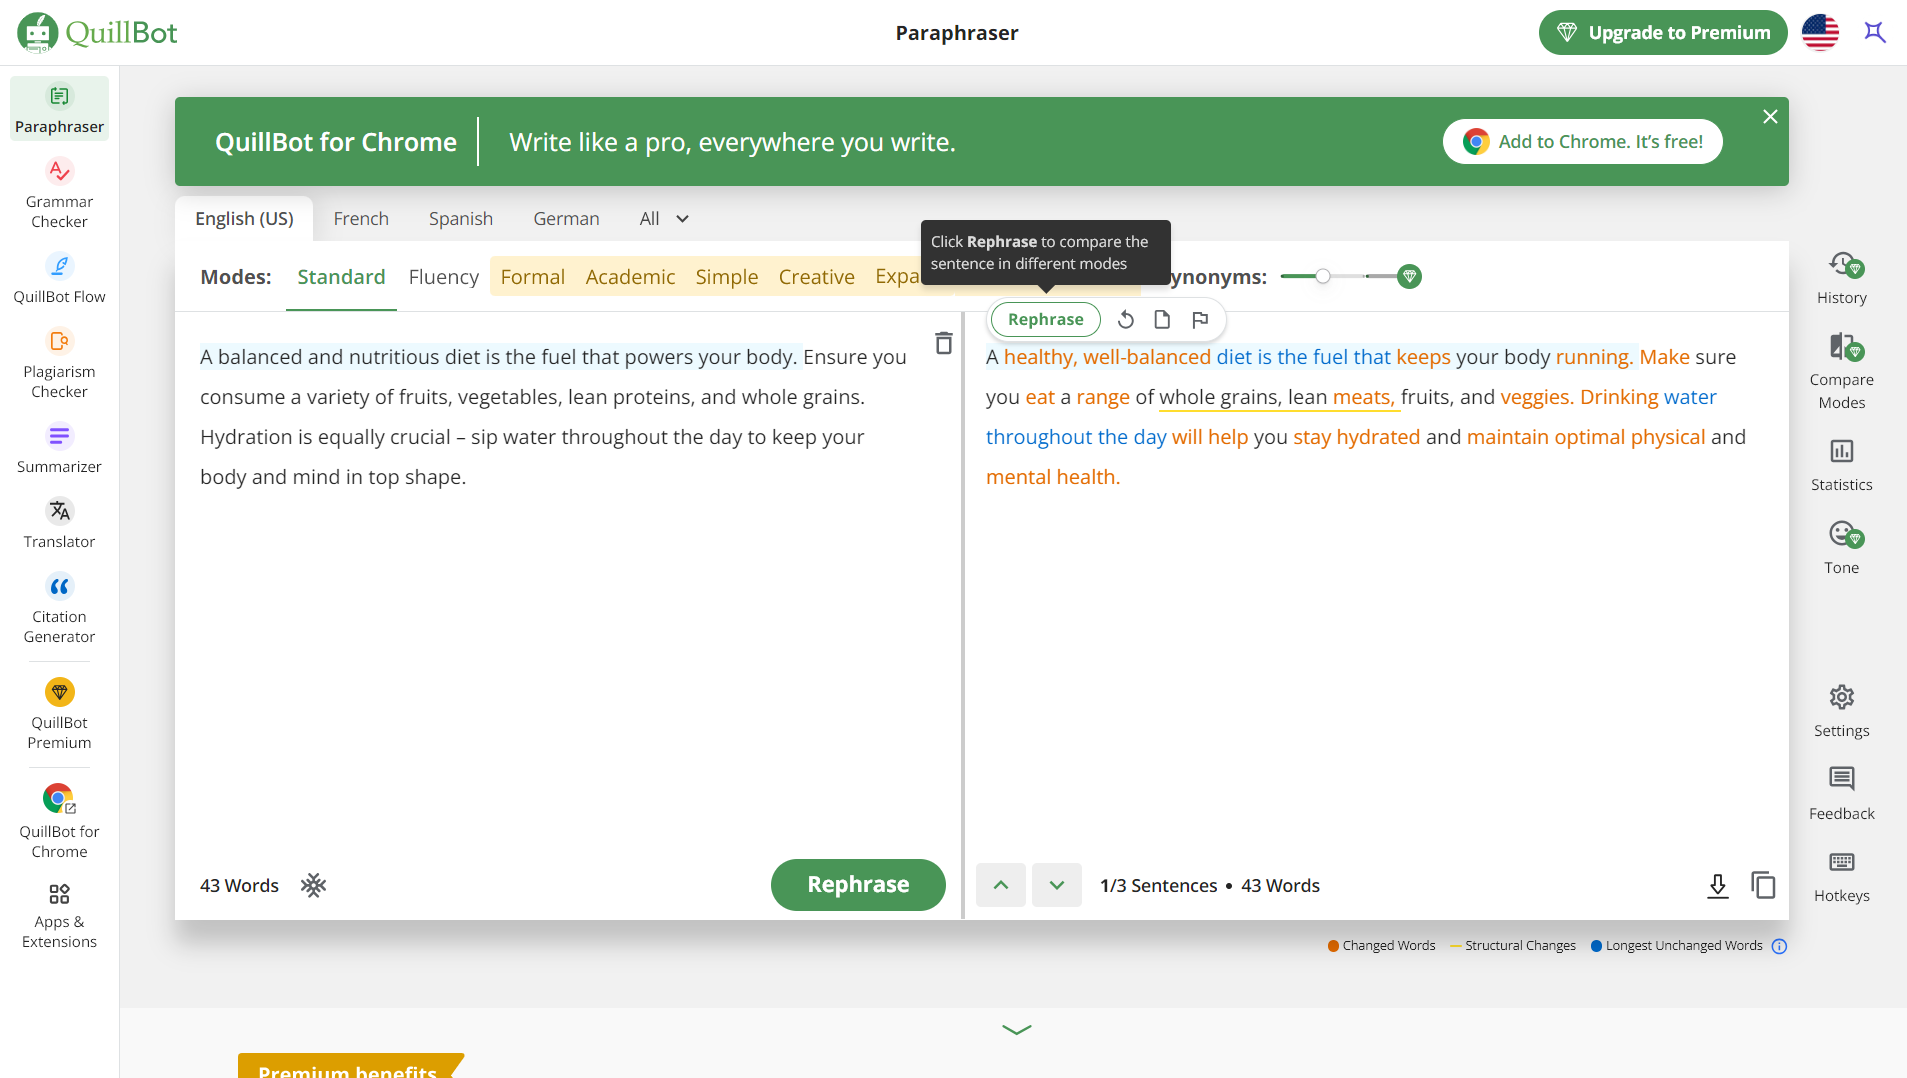
Task: Undo sentence change in popup toolbar
Action: [x=1125, y=319]
